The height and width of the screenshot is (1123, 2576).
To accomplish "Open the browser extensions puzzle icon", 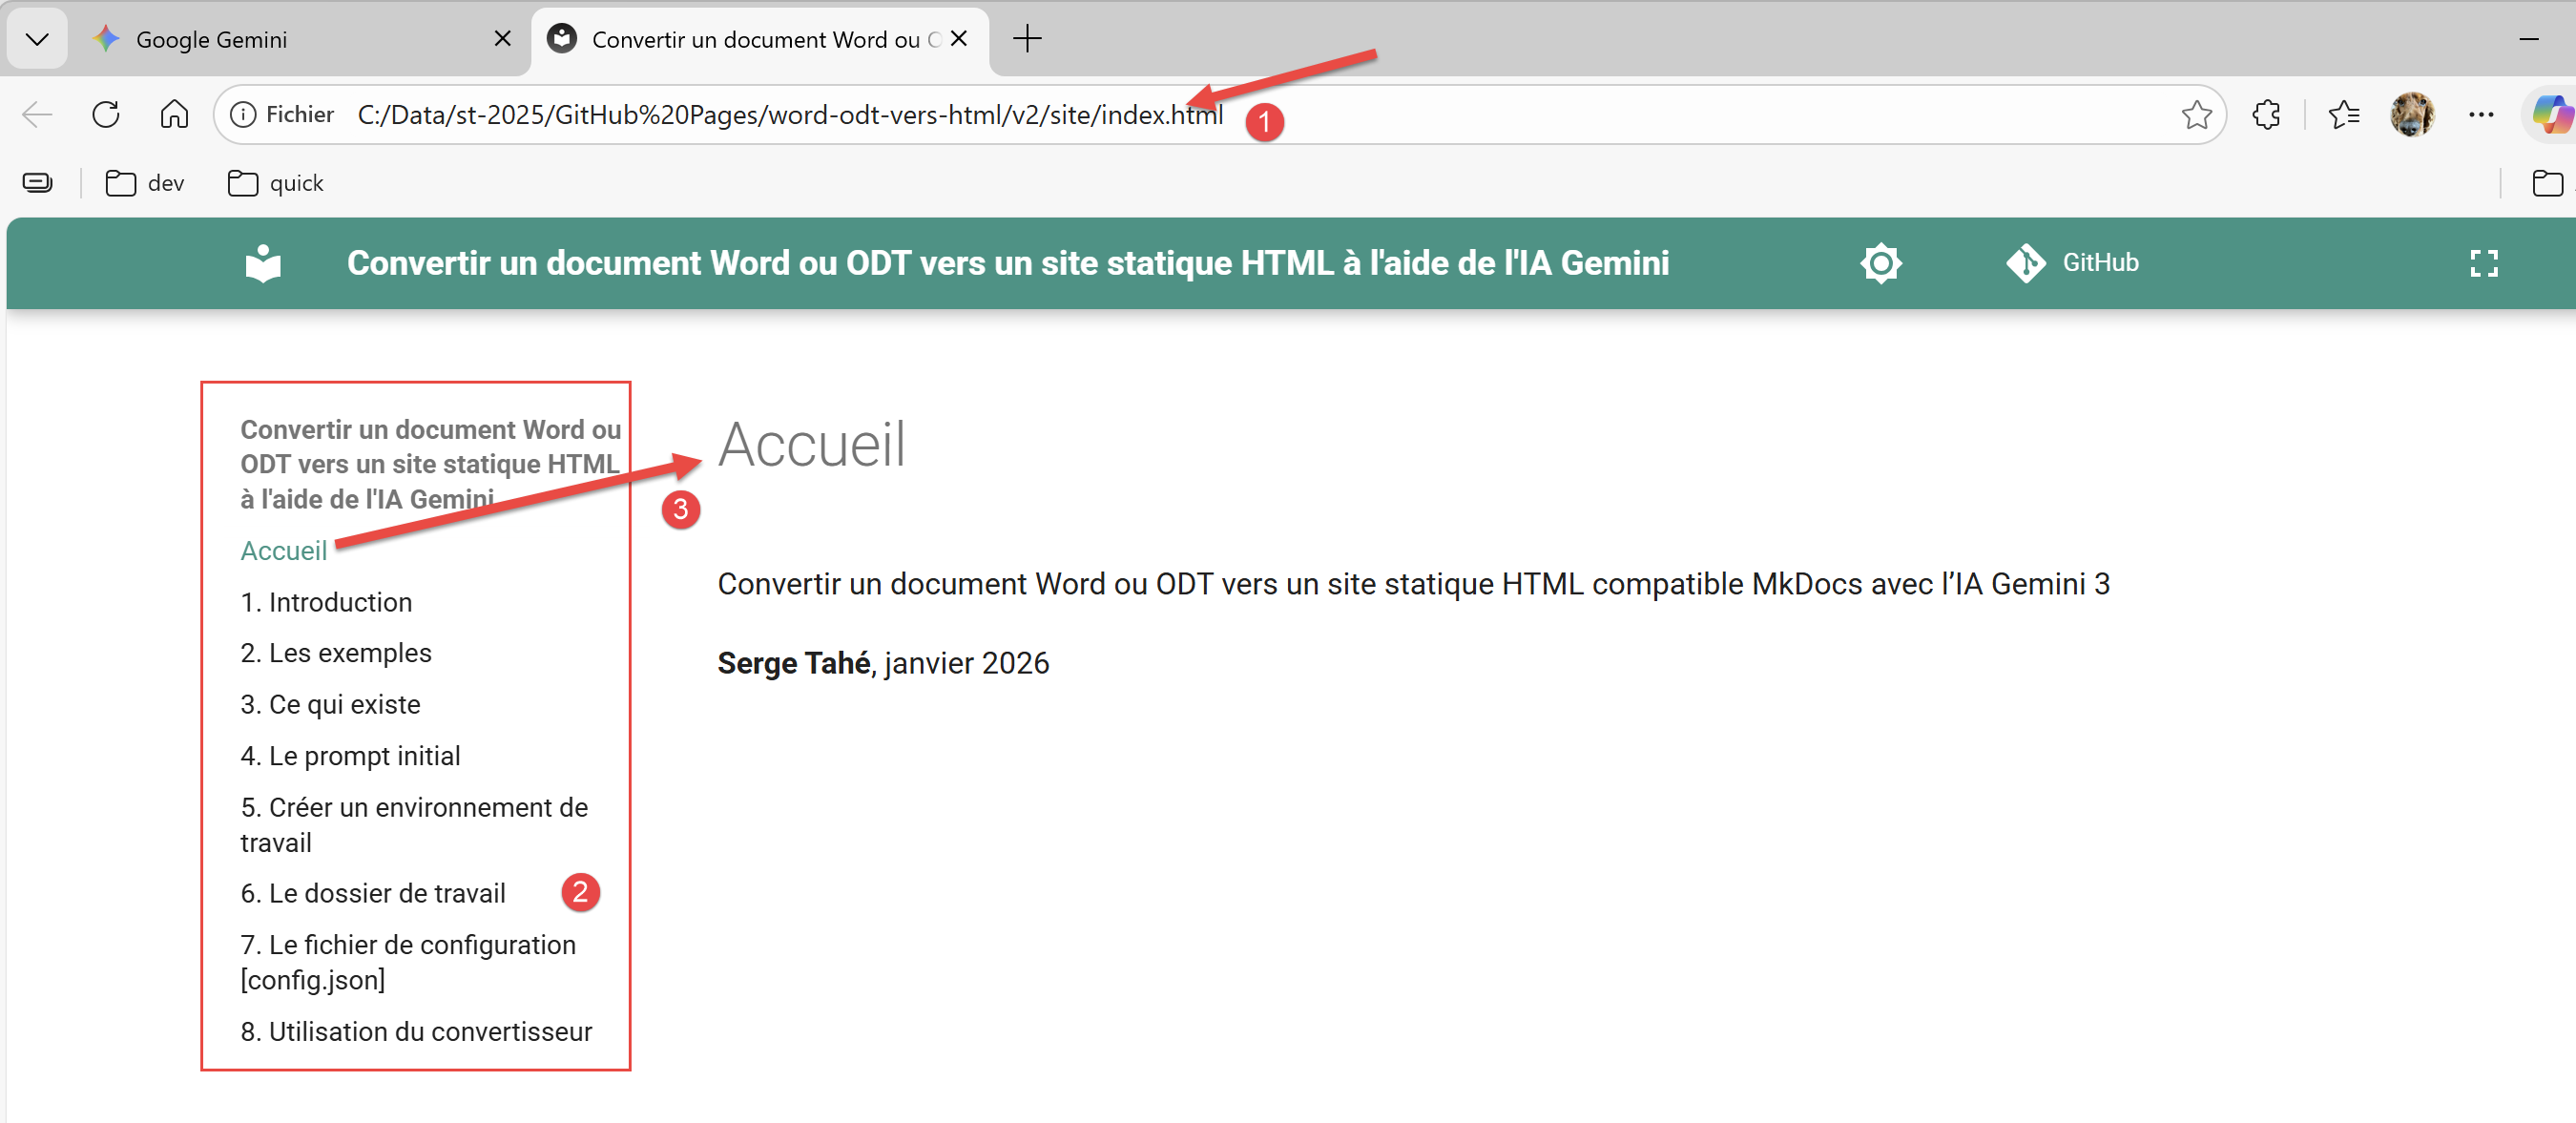I will [2266, 115].
